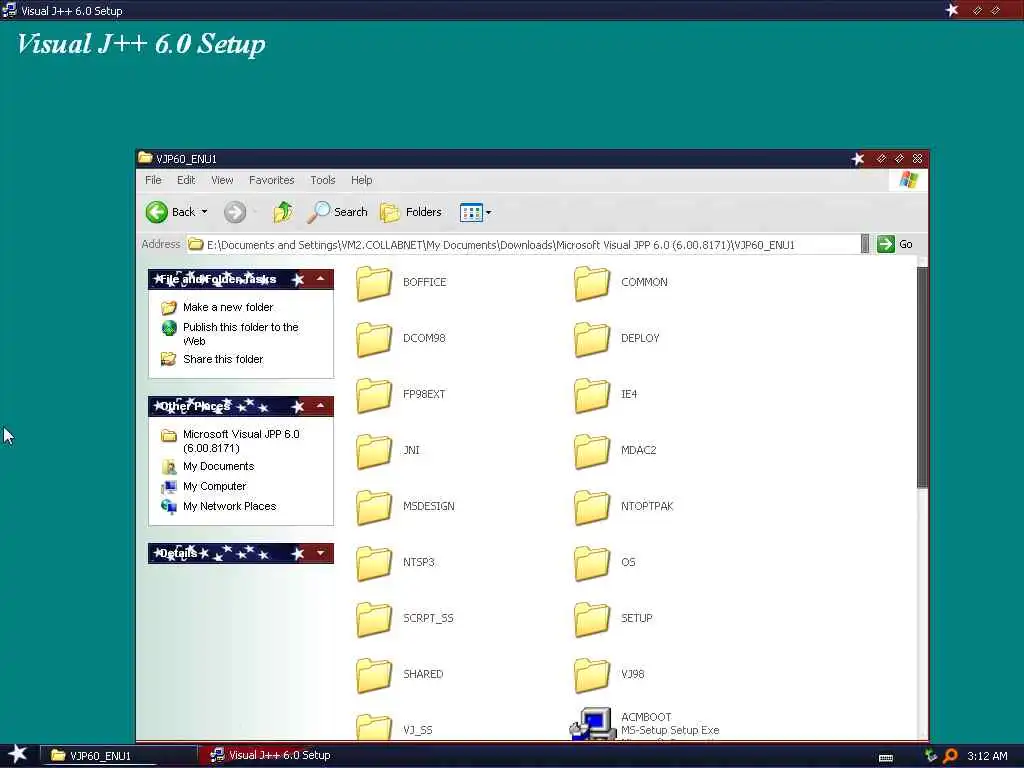
Task: Click the keyboard icon in system tray
Action: point(886,758)
